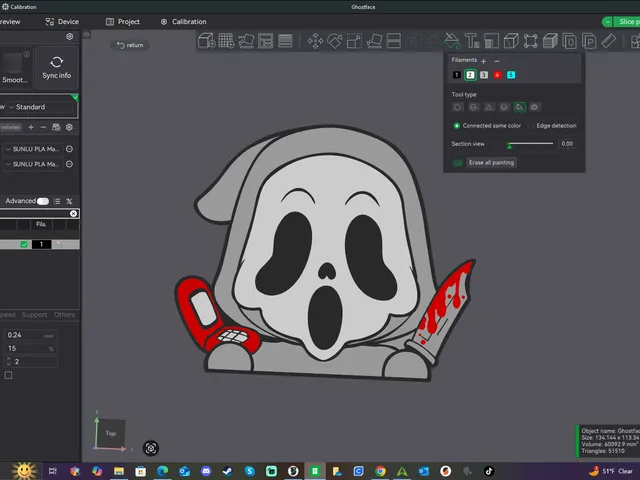The image size is (640, 480).
Task: Open the first SUNLU PLA filament dropdown
Action: click(x=33, y=149)
